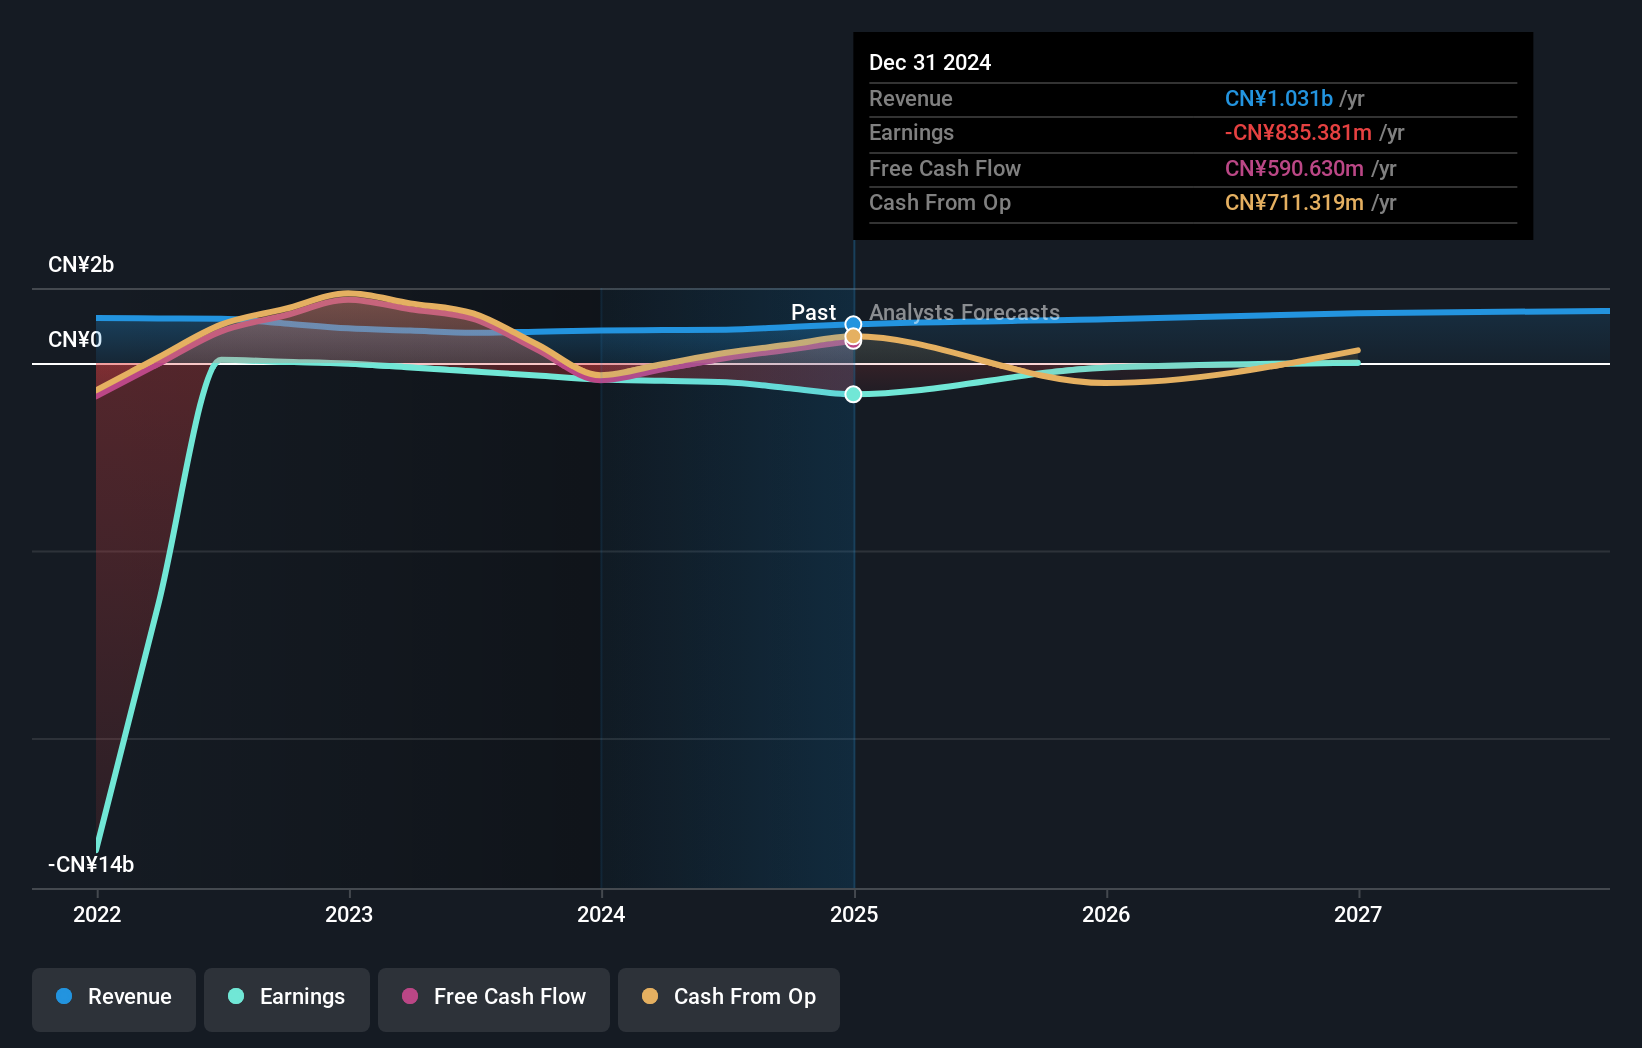Click the 2027 x-axis label
Screen dimensions: 1642x1048
point(1358,915)
